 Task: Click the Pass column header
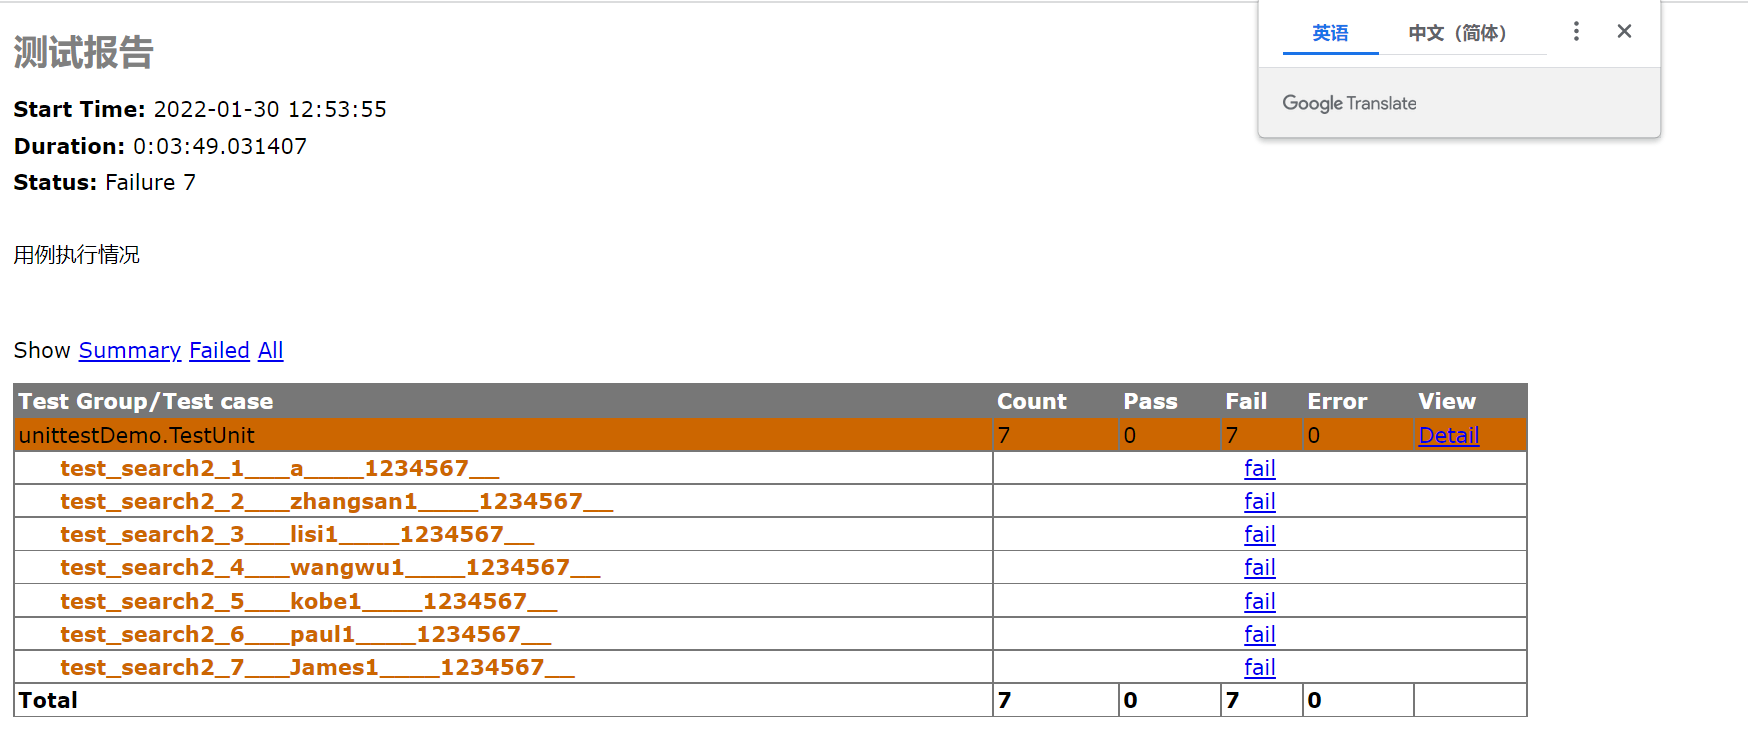(x=1150, y=401)
